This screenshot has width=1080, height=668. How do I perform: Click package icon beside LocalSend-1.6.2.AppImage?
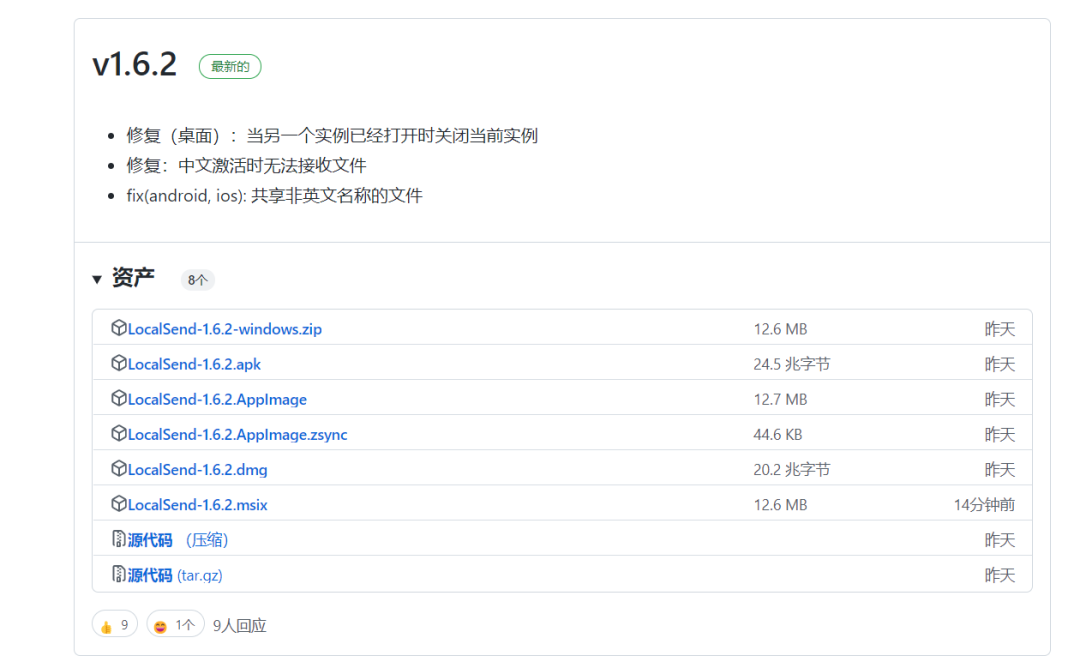(x=119, y=398)
